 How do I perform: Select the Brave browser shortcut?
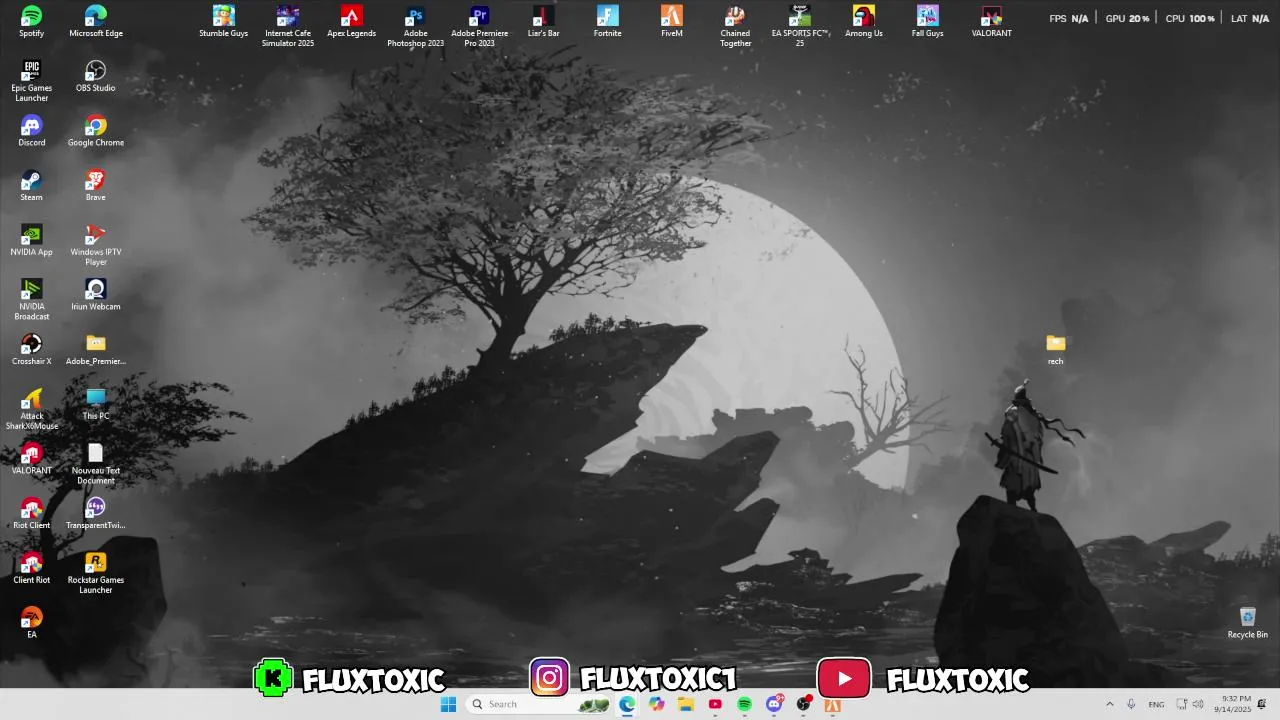pos(96,186)
